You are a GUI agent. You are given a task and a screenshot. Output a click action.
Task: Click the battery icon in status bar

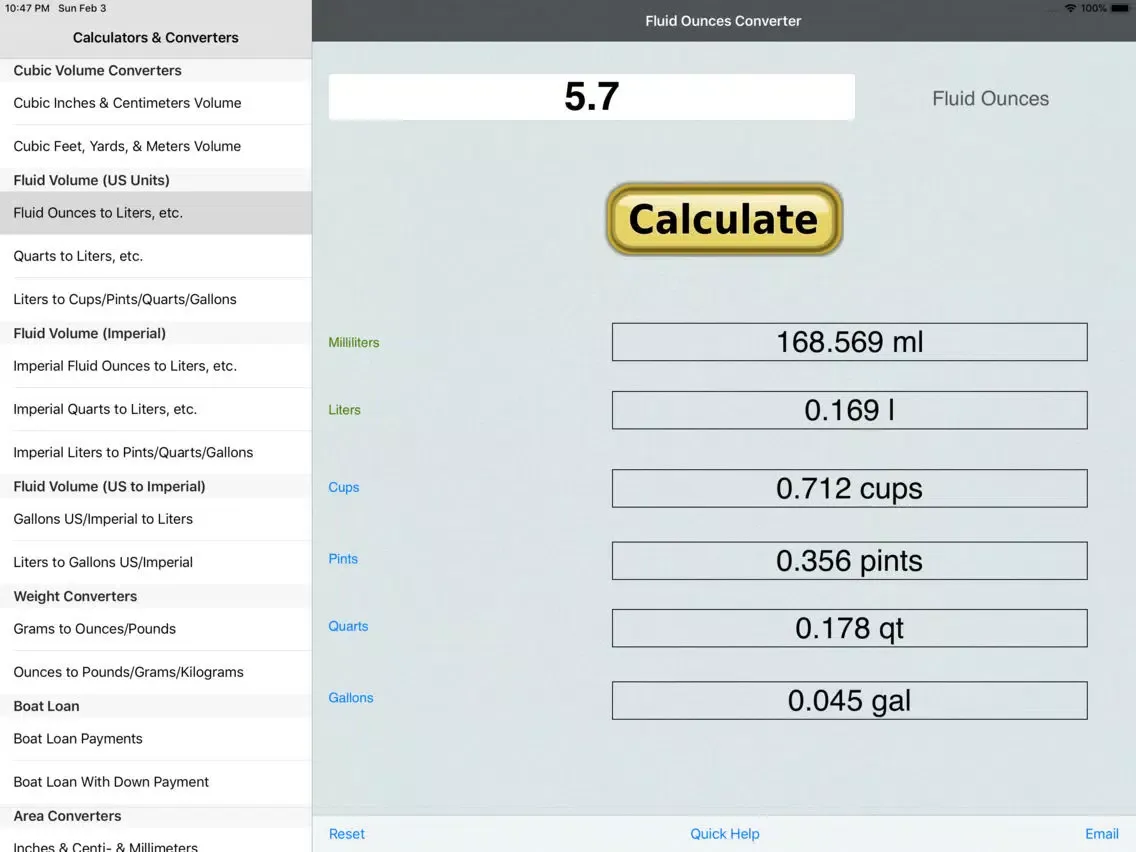click(1120, 8)
